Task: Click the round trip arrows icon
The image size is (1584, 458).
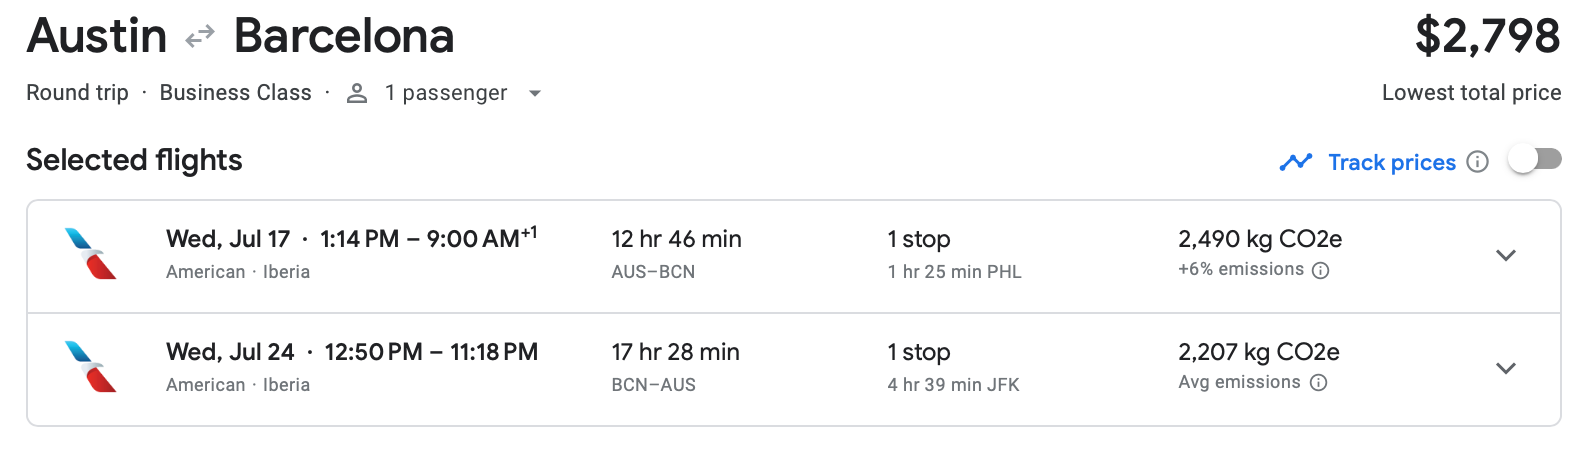Action: [x=200, y=37]
